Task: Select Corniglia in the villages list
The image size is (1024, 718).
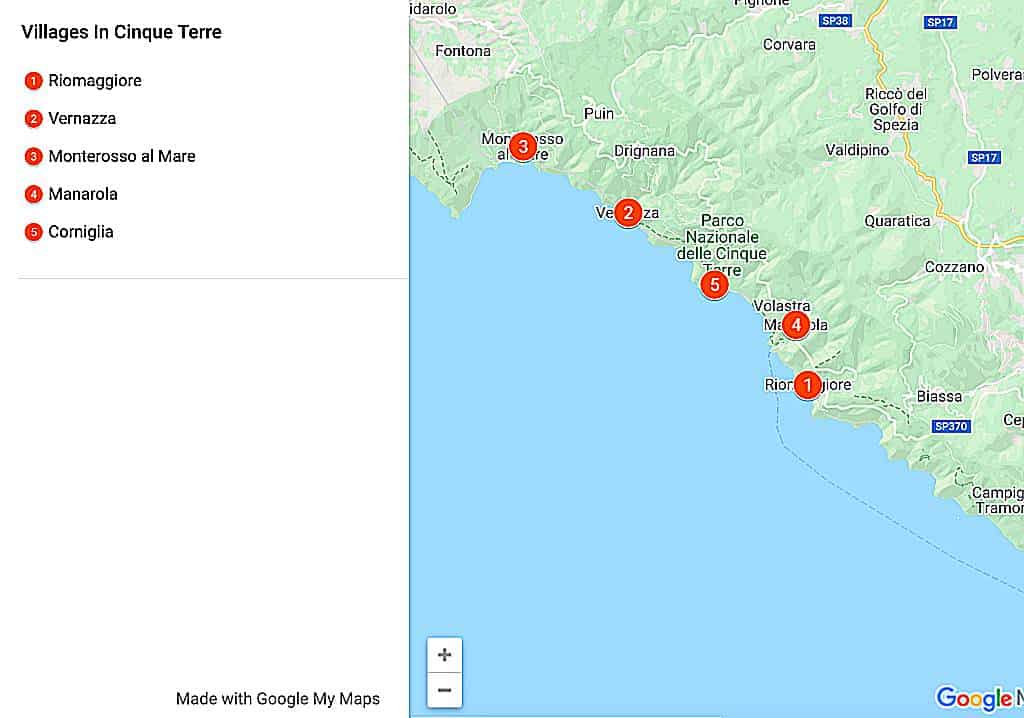Action: [x=81, y=232]
